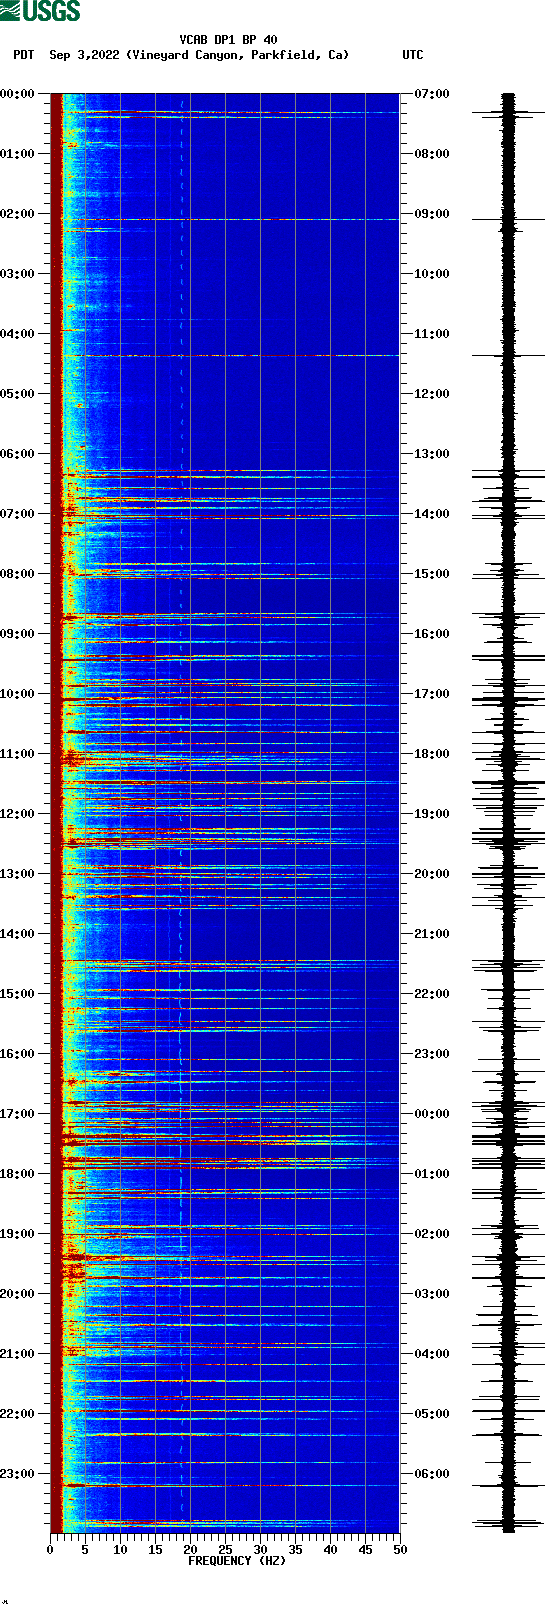Click the 18:00 UTC right-axis label

432,754
